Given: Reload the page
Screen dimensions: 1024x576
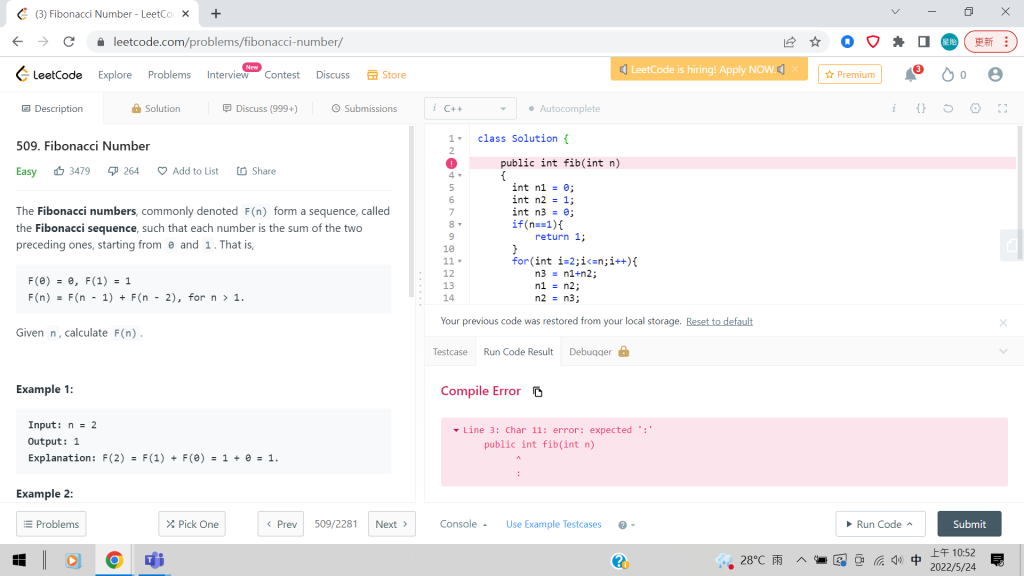Looking at the screenshot, I should click(69, 42).
